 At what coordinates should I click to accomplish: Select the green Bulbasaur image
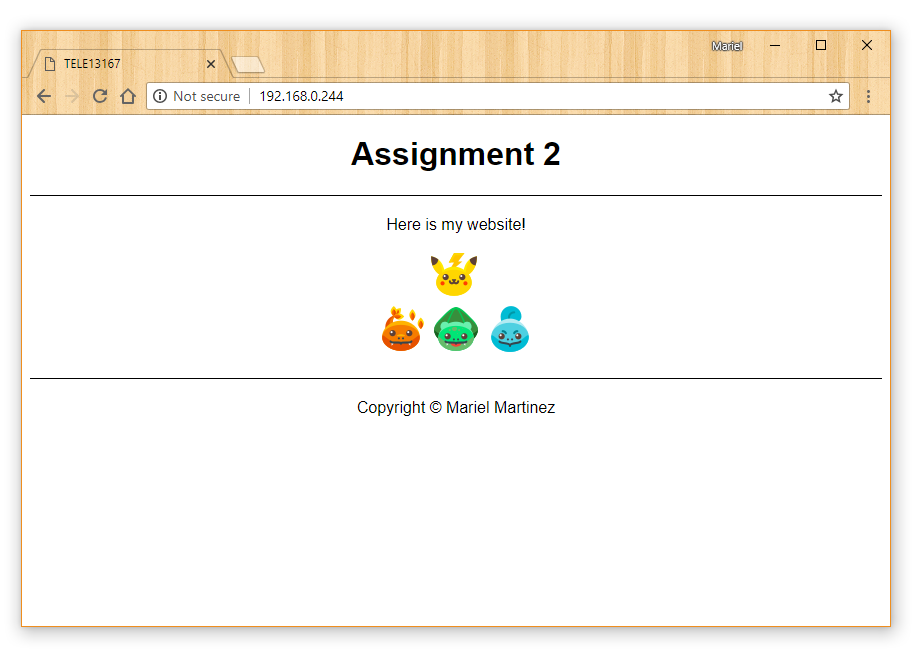456,329
